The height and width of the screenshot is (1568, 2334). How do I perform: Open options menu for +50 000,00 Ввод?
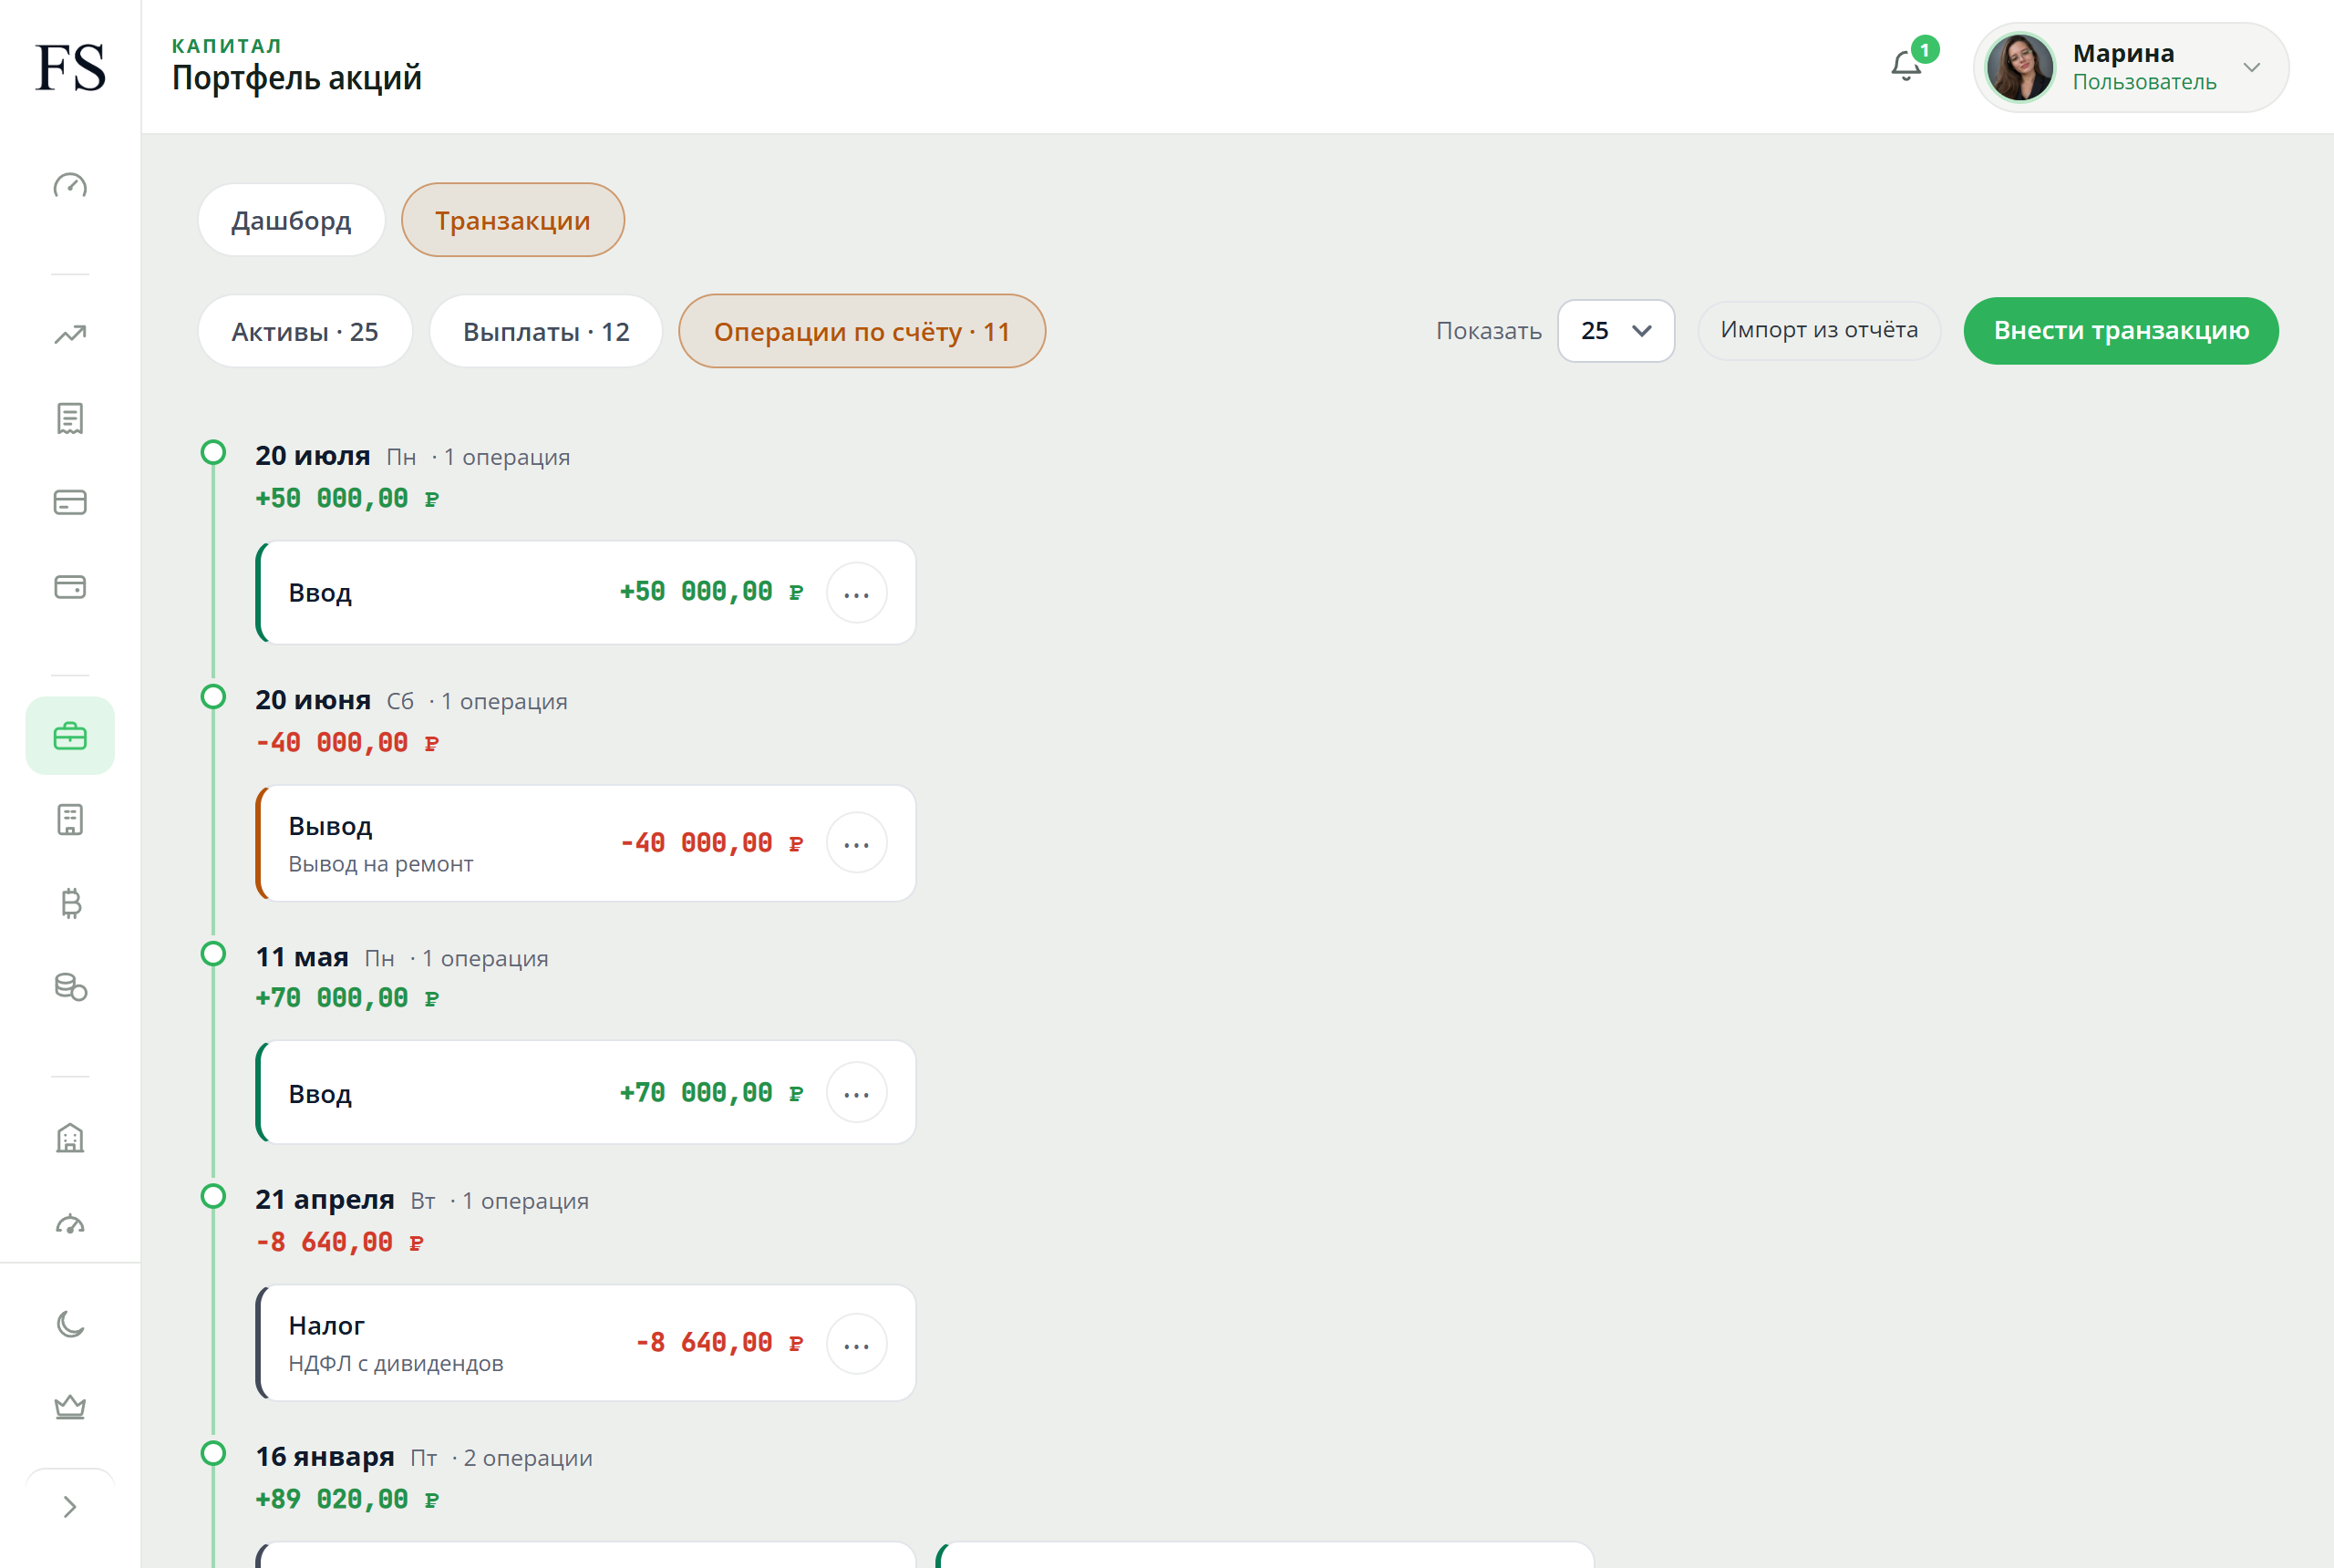[857, 593]
